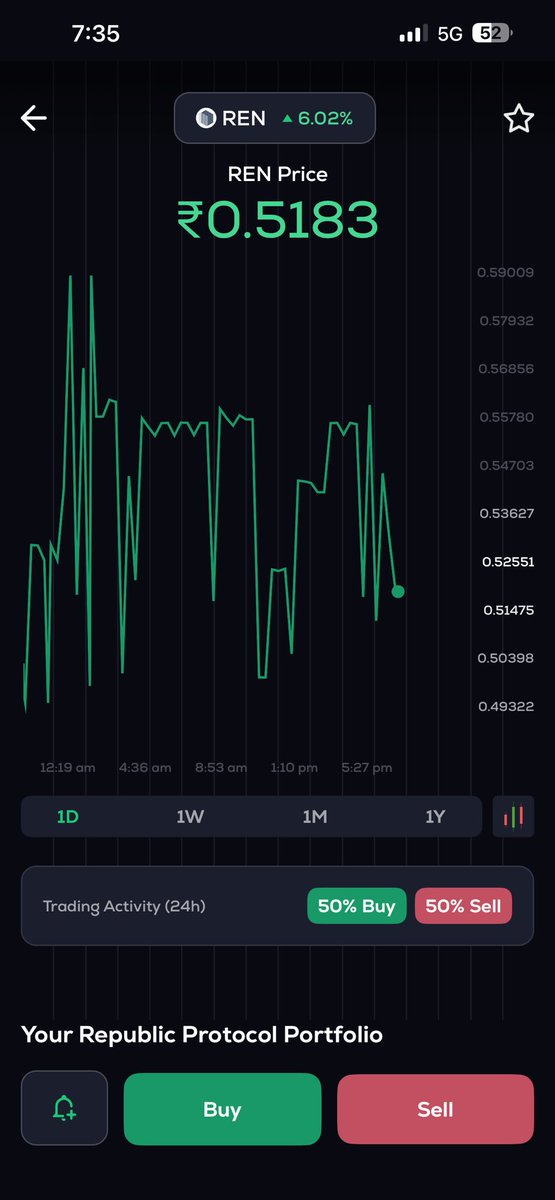Tap the 50% Sell activity badge
The width and height of the screenshot is (555, 1200).
pos(463,906)
